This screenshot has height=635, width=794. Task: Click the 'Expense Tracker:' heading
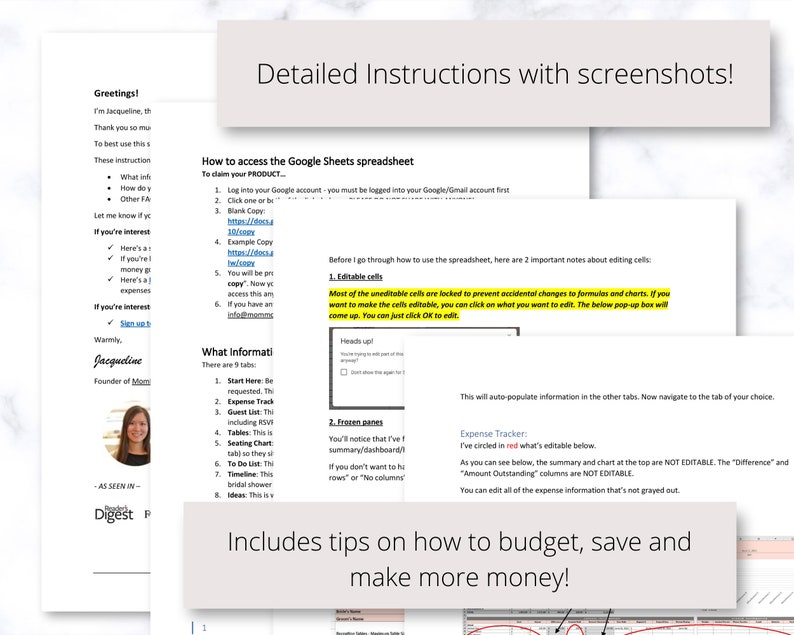493,433
